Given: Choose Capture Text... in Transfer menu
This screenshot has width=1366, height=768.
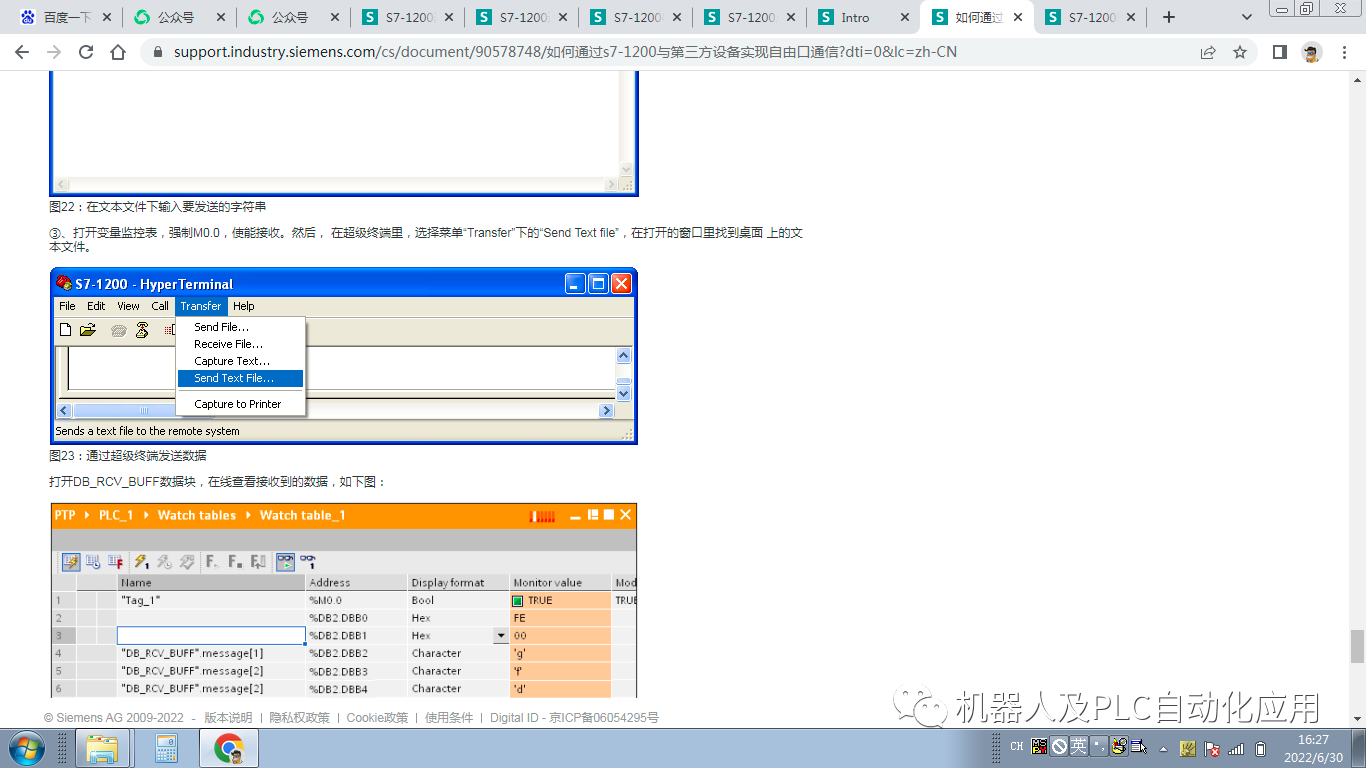Looking at the screenshot, I should 240,361.
